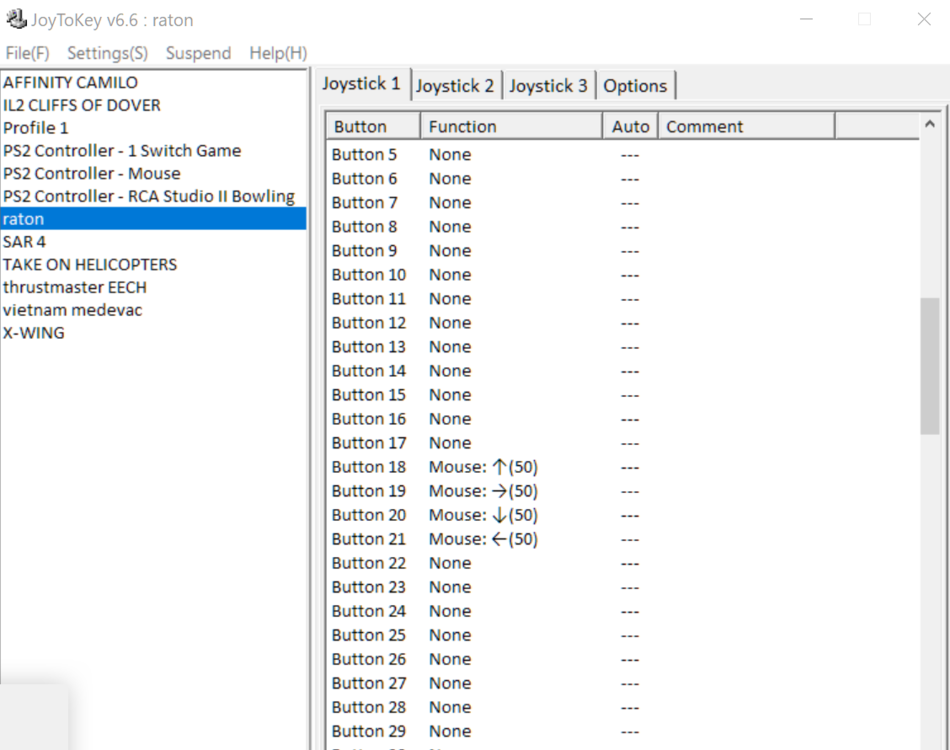Image resolution: width=950 pixels, height=750 pixels.
Task: Select the AFFINITY CAMILO profile
Action: point(154,82)
